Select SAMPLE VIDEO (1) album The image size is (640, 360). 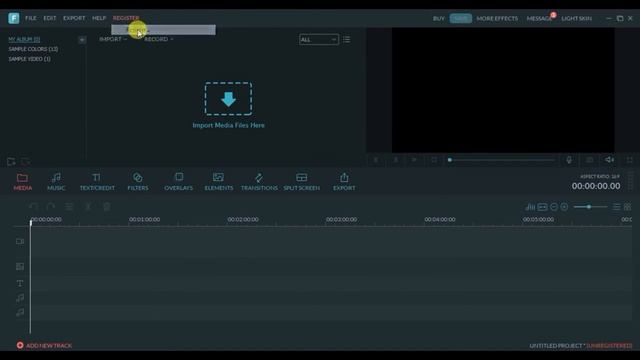(29, 59)
